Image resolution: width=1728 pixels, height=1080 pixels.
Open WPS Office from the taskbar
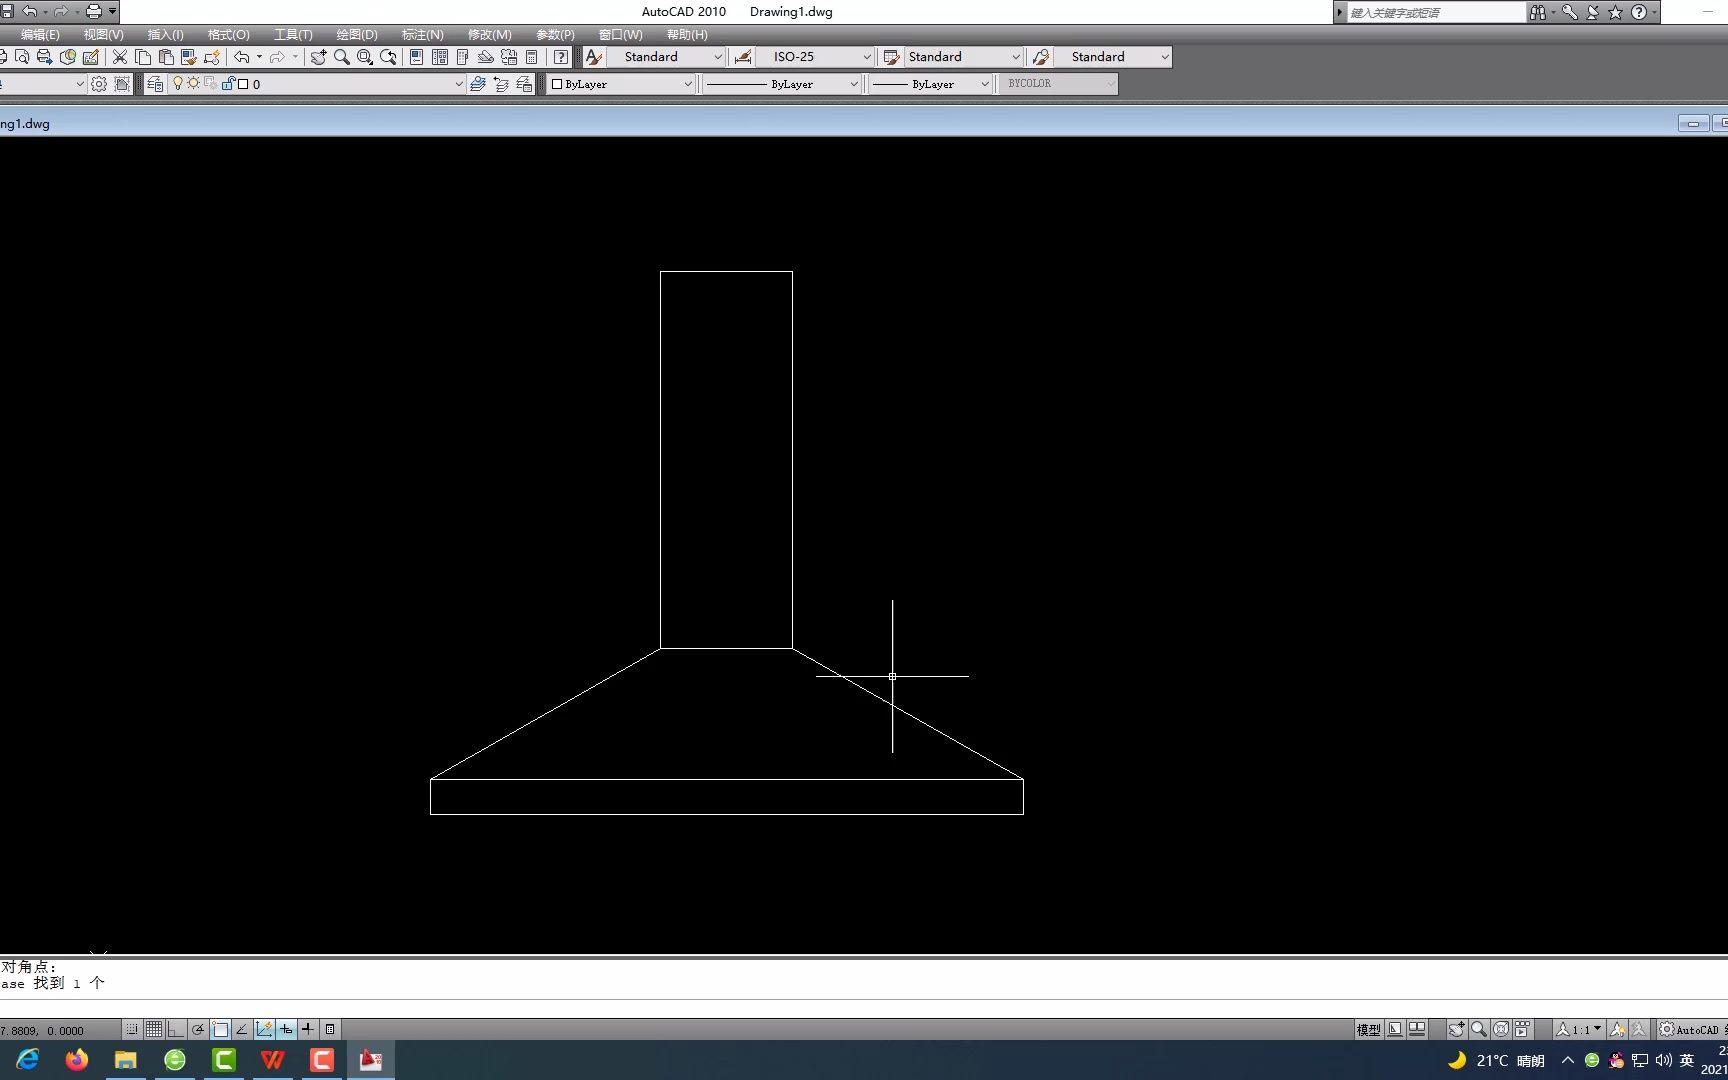(273, 1060)
